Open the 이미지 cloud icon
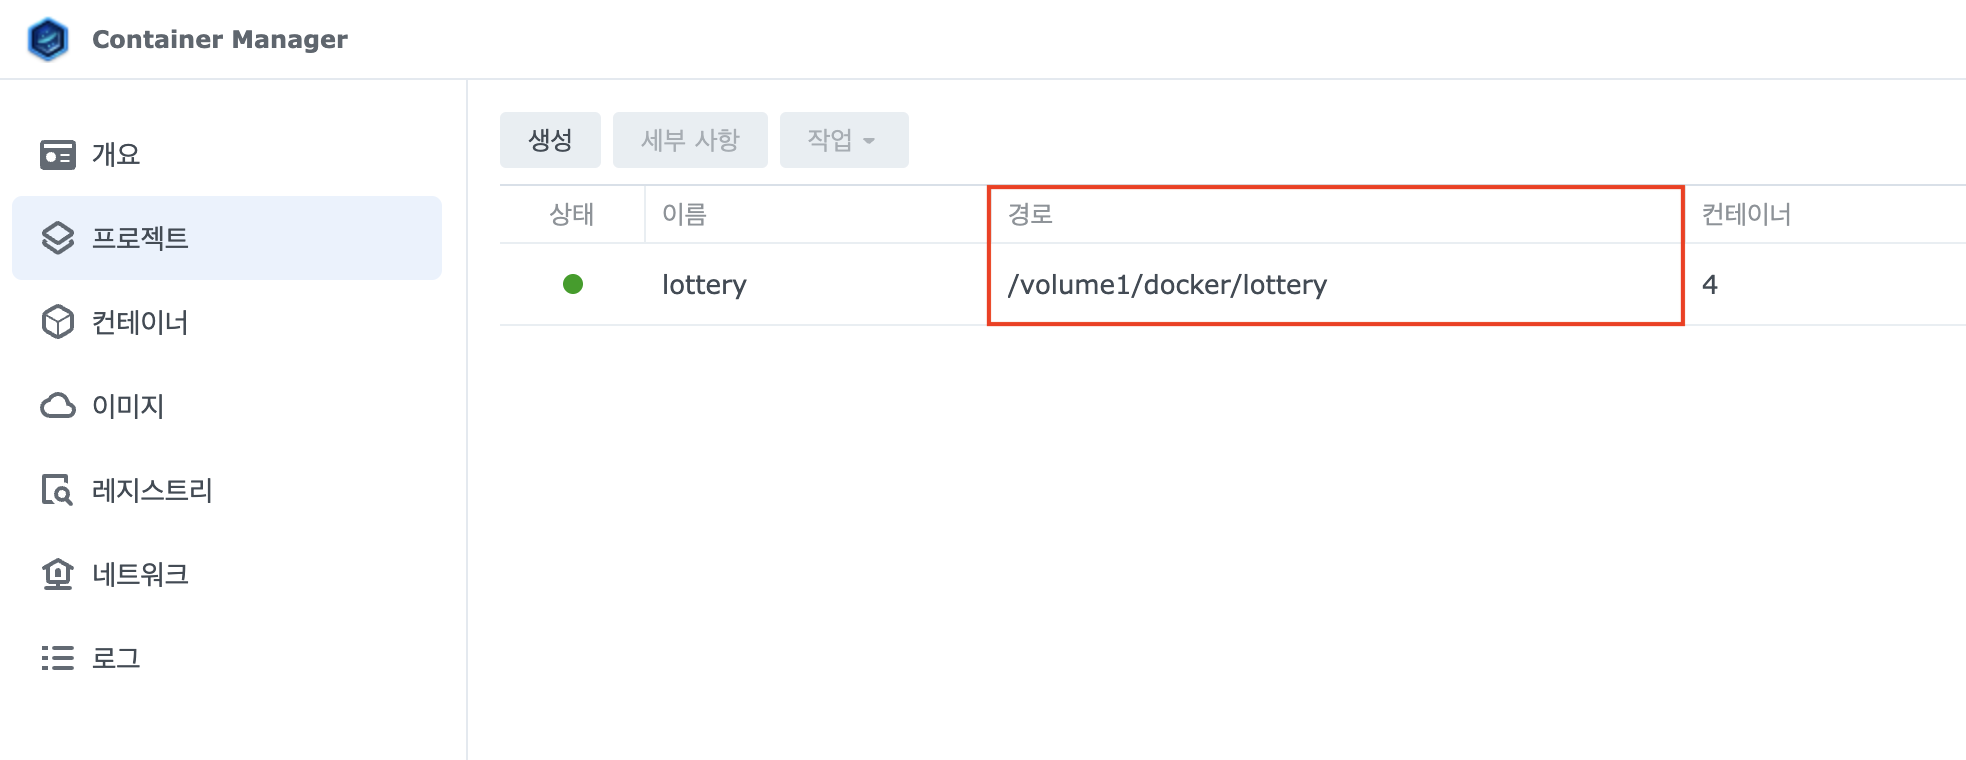The width and height of the screenshot is (1966, 760). [58, 406]
